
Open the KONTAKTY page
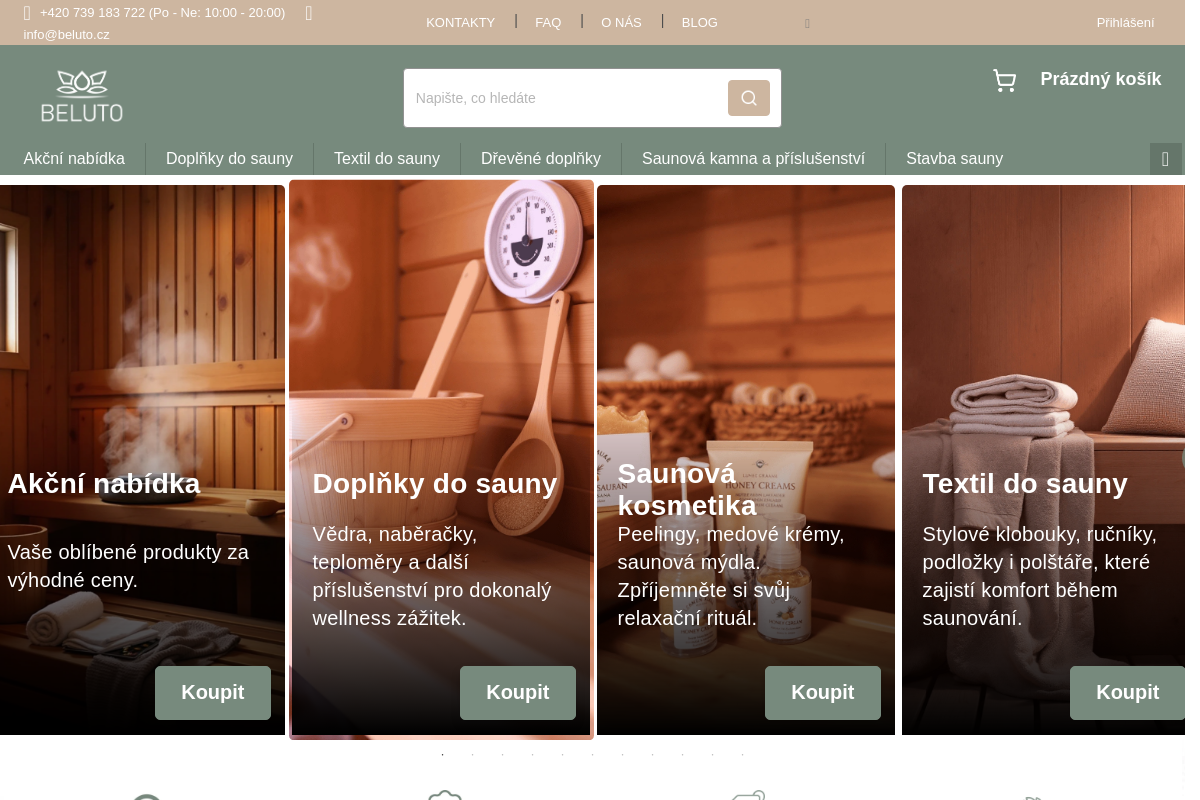[460, 22]
